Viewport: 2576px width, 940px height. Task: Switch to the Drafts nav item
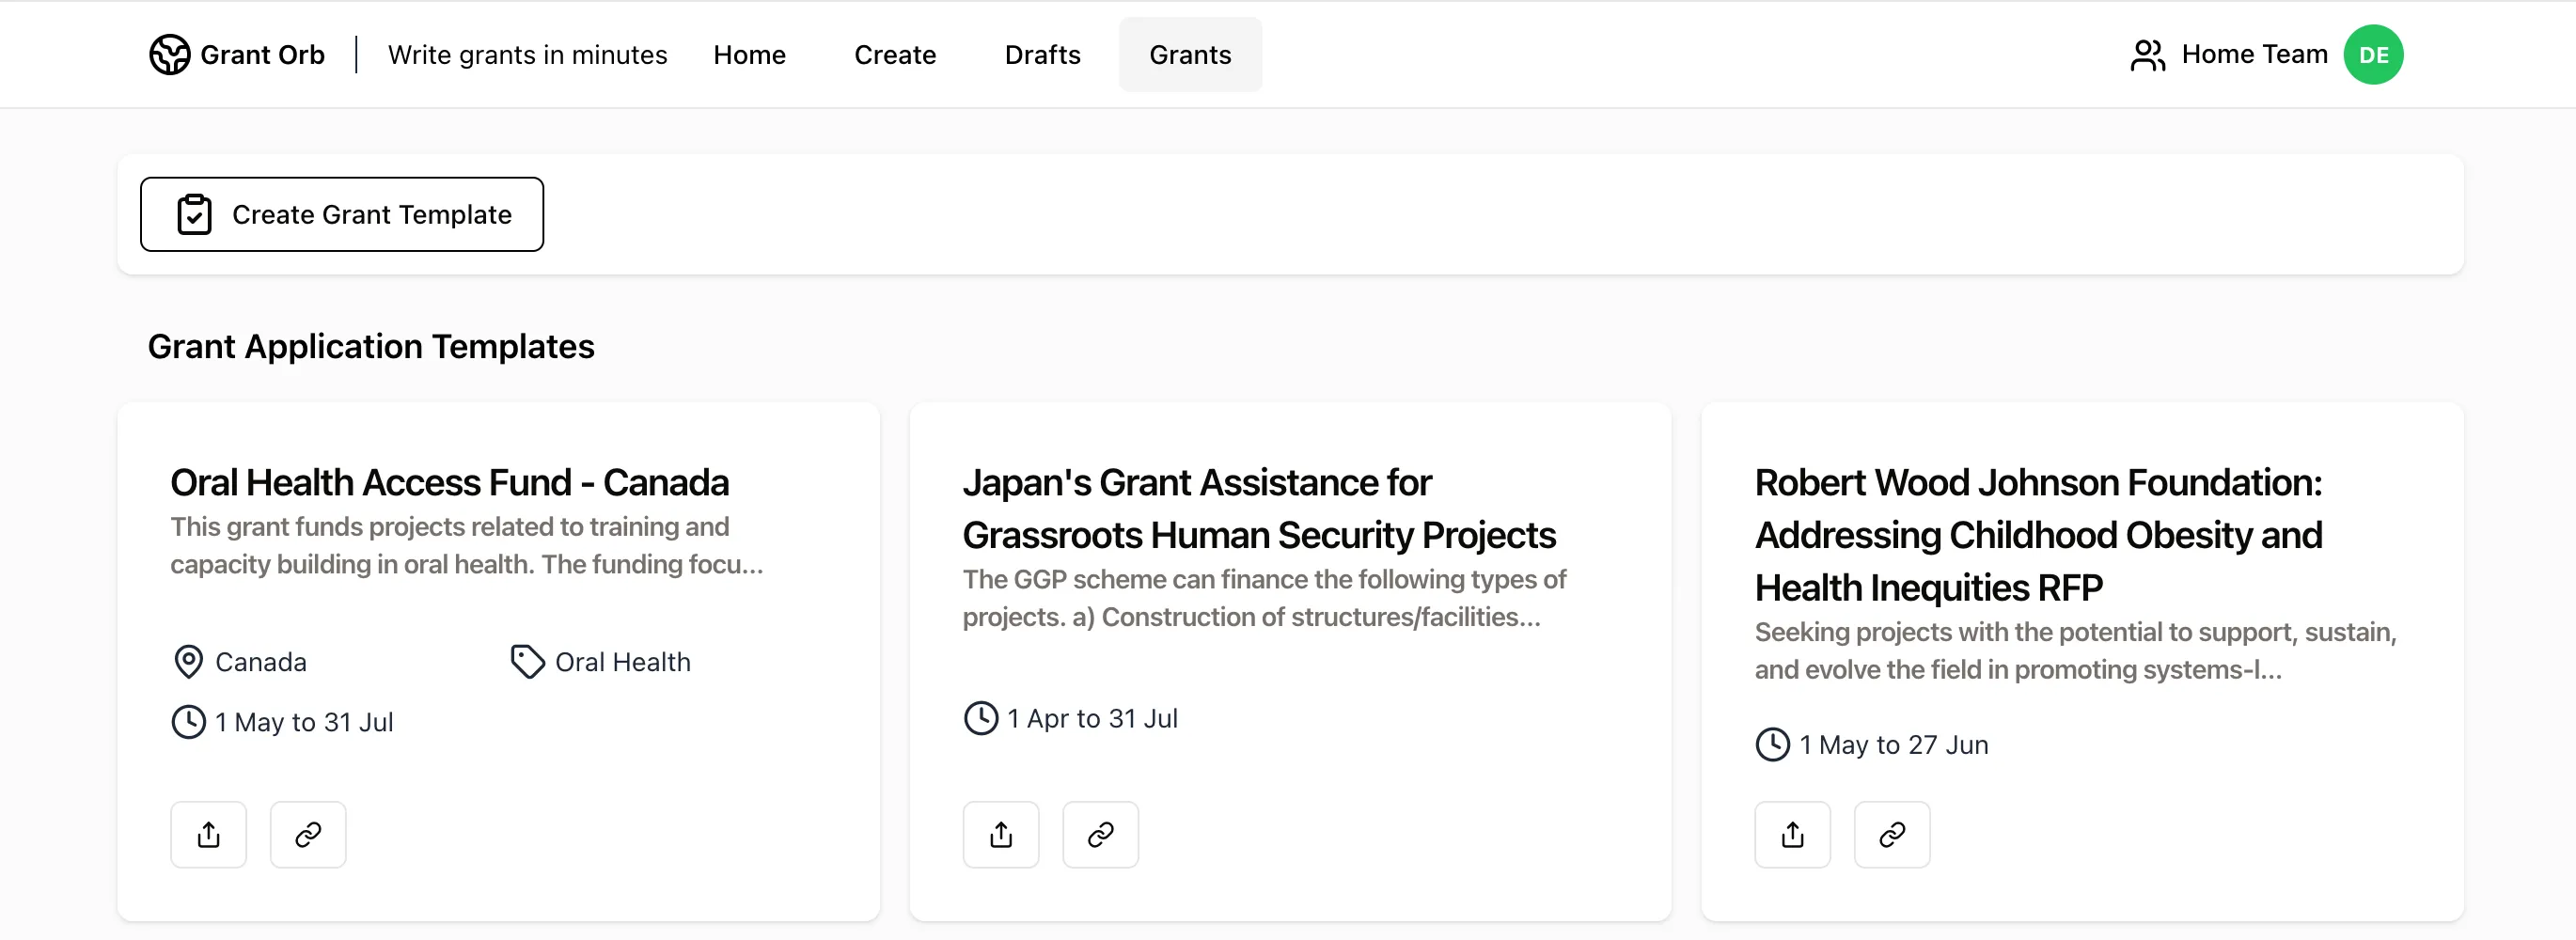pos(1042,55)
